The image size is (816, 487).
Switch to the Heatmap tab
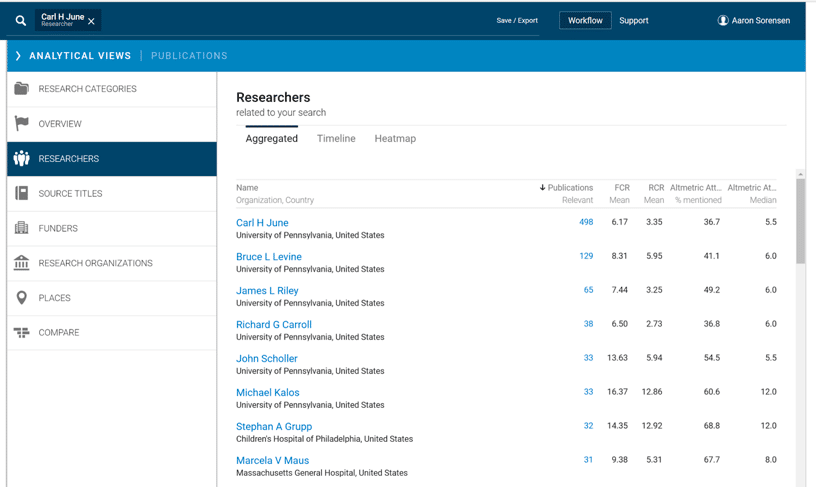(395, 139)
